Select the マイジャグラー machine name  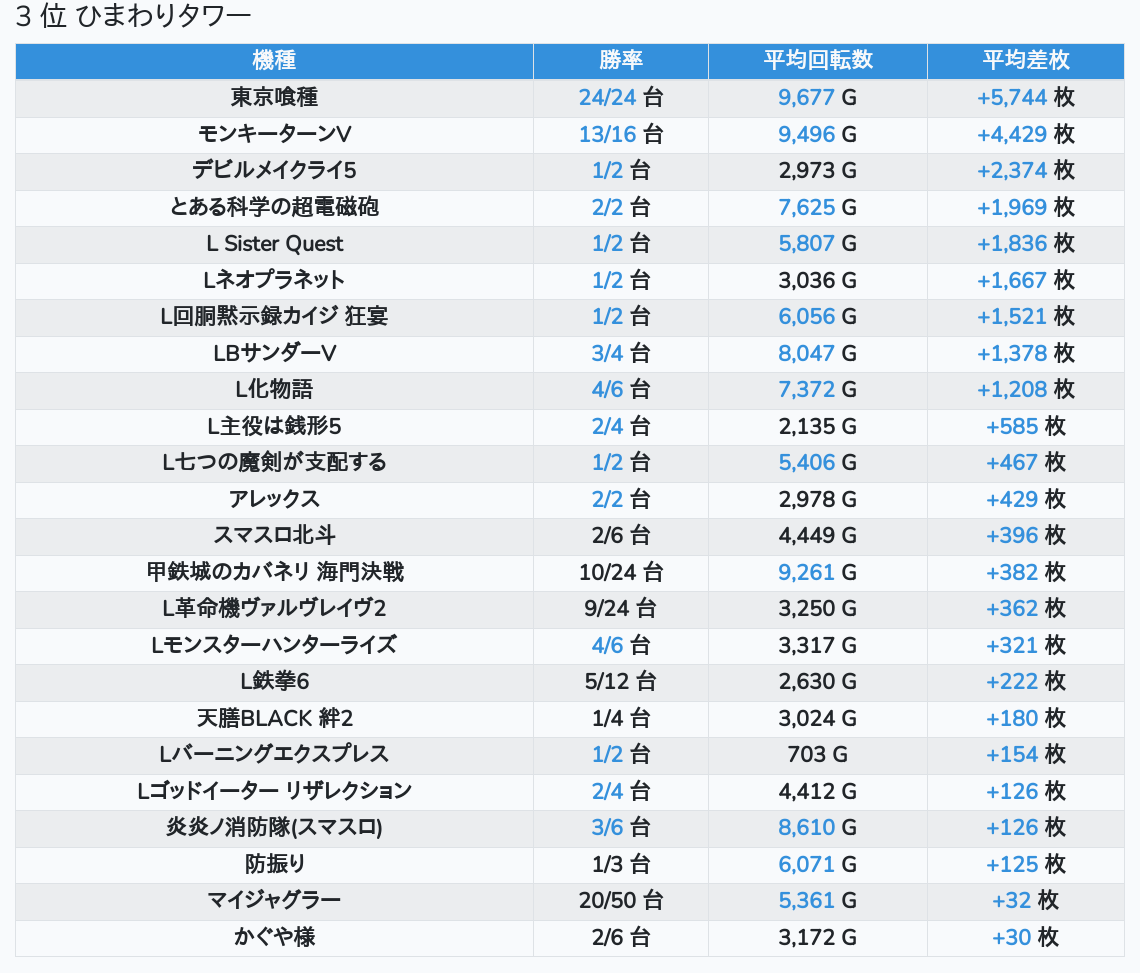click(274, 900)
